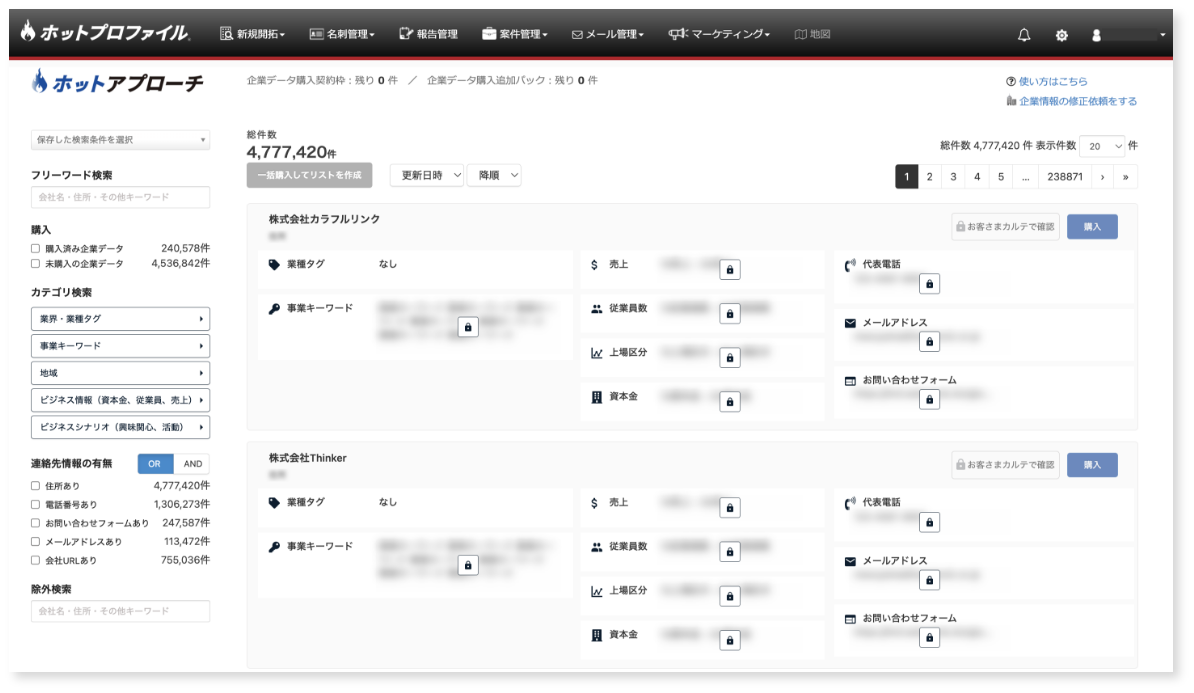1194x693 pixels.
Task: Tick メールアドレスあり checkbox
Action: [35, 541]
